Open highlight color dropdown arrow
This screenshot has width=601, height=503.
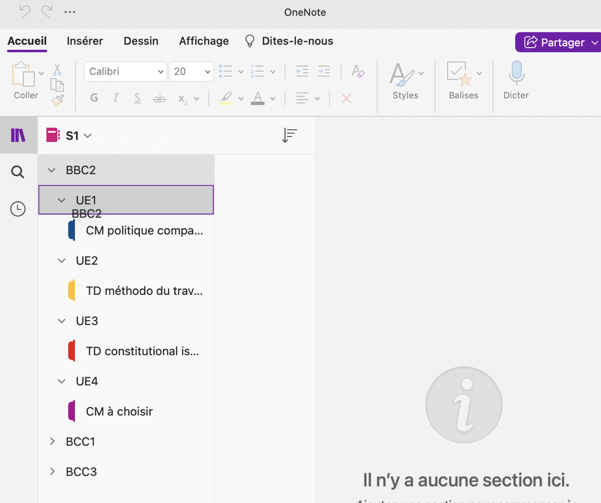point(241,99)
